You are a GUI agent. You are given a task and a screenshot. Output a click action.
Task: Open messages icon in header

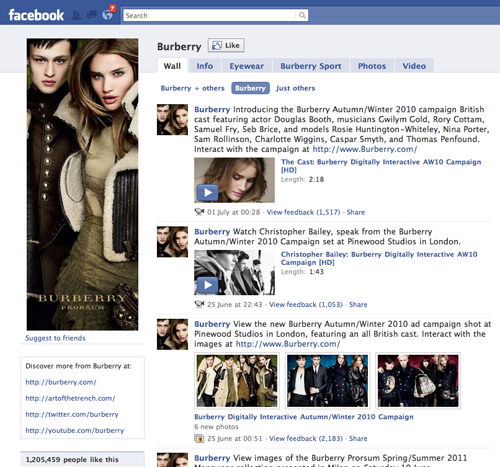(91, 15)
